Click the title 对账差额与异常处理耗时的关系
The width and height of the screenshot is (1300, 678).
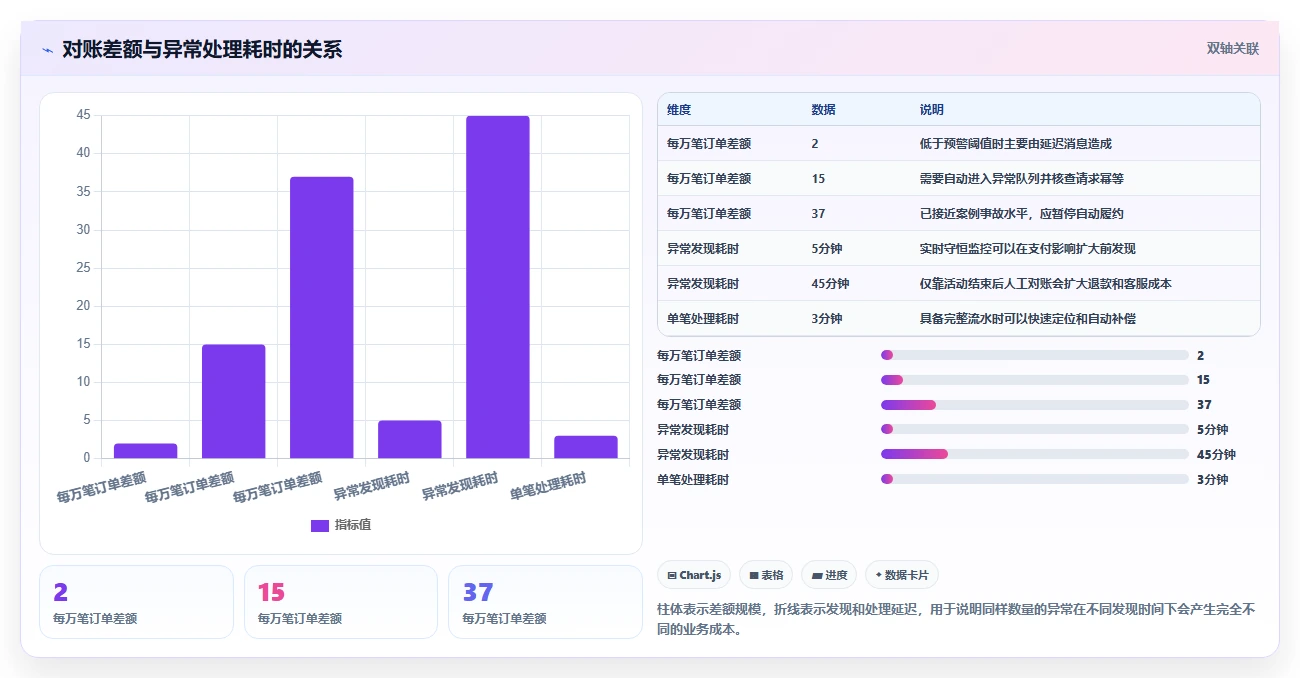coord(202,49)
